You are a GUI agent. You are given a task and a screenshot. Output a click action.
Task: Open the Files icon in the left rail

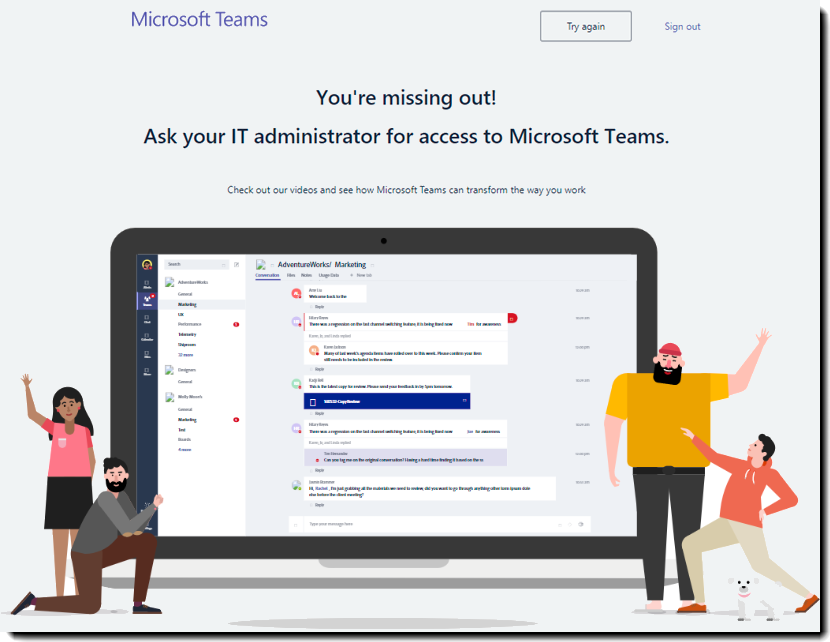[x=147, y=355]
